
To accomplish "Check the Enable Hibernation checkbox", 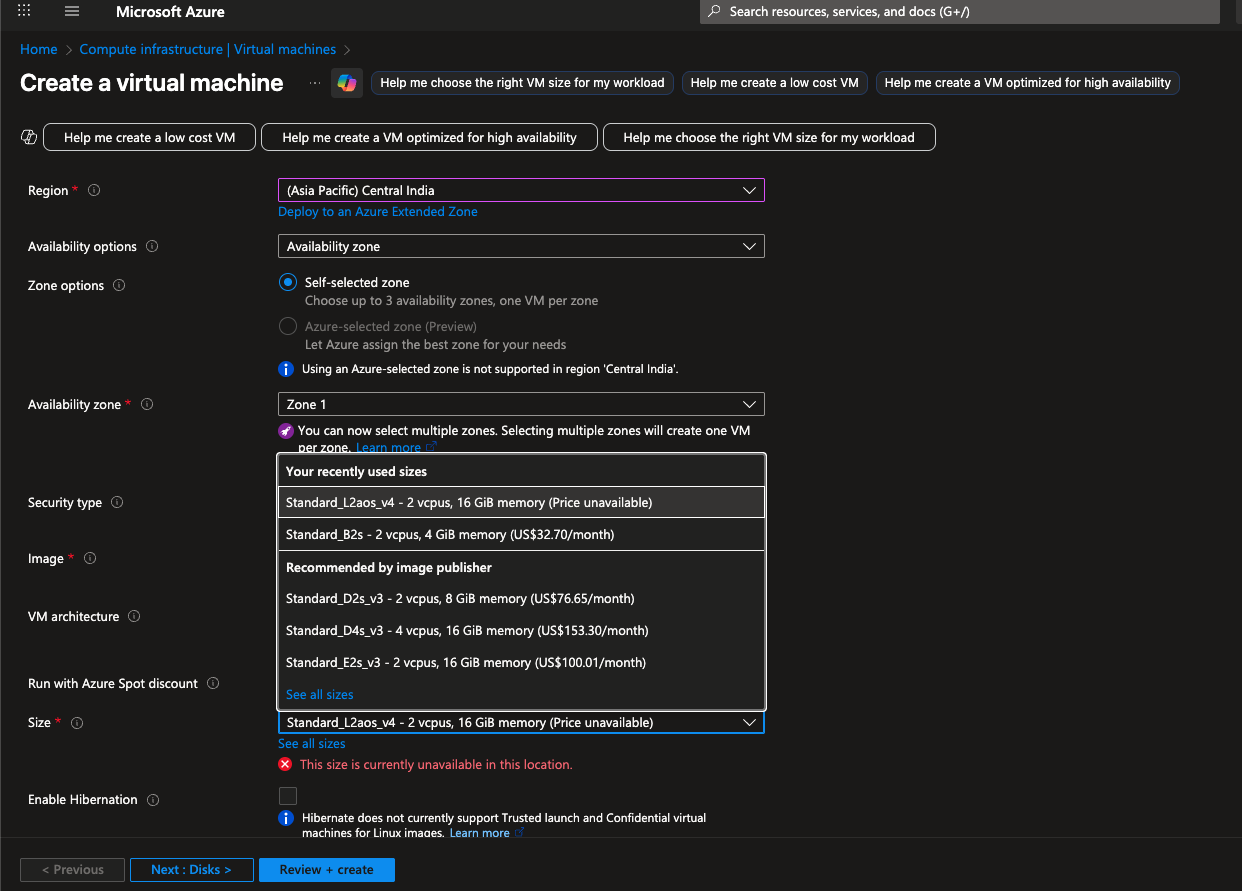I will point(288,796).
